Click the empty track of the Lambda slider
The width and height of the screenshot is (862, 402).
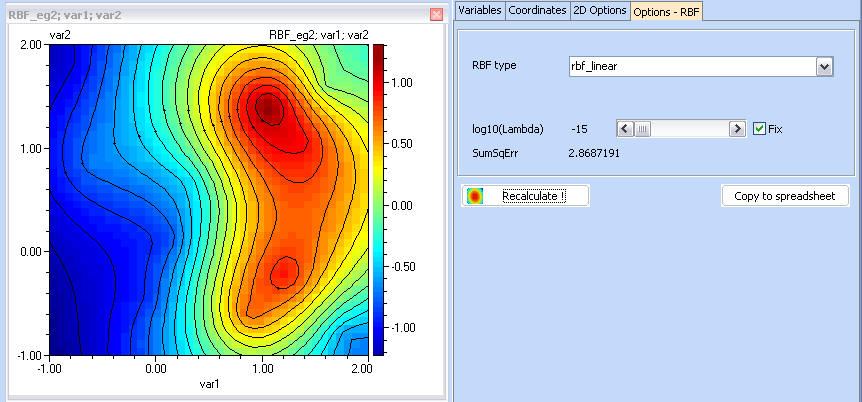coord(690,129)
